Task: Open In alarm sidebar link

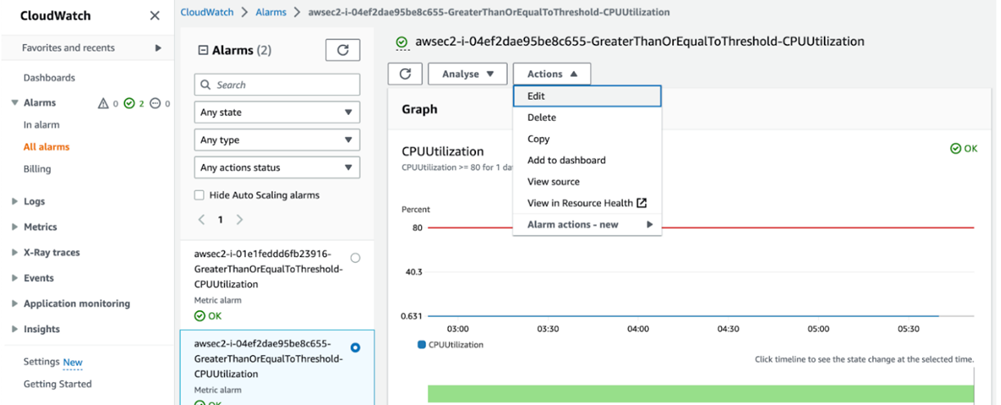Action: pos(41,125)
